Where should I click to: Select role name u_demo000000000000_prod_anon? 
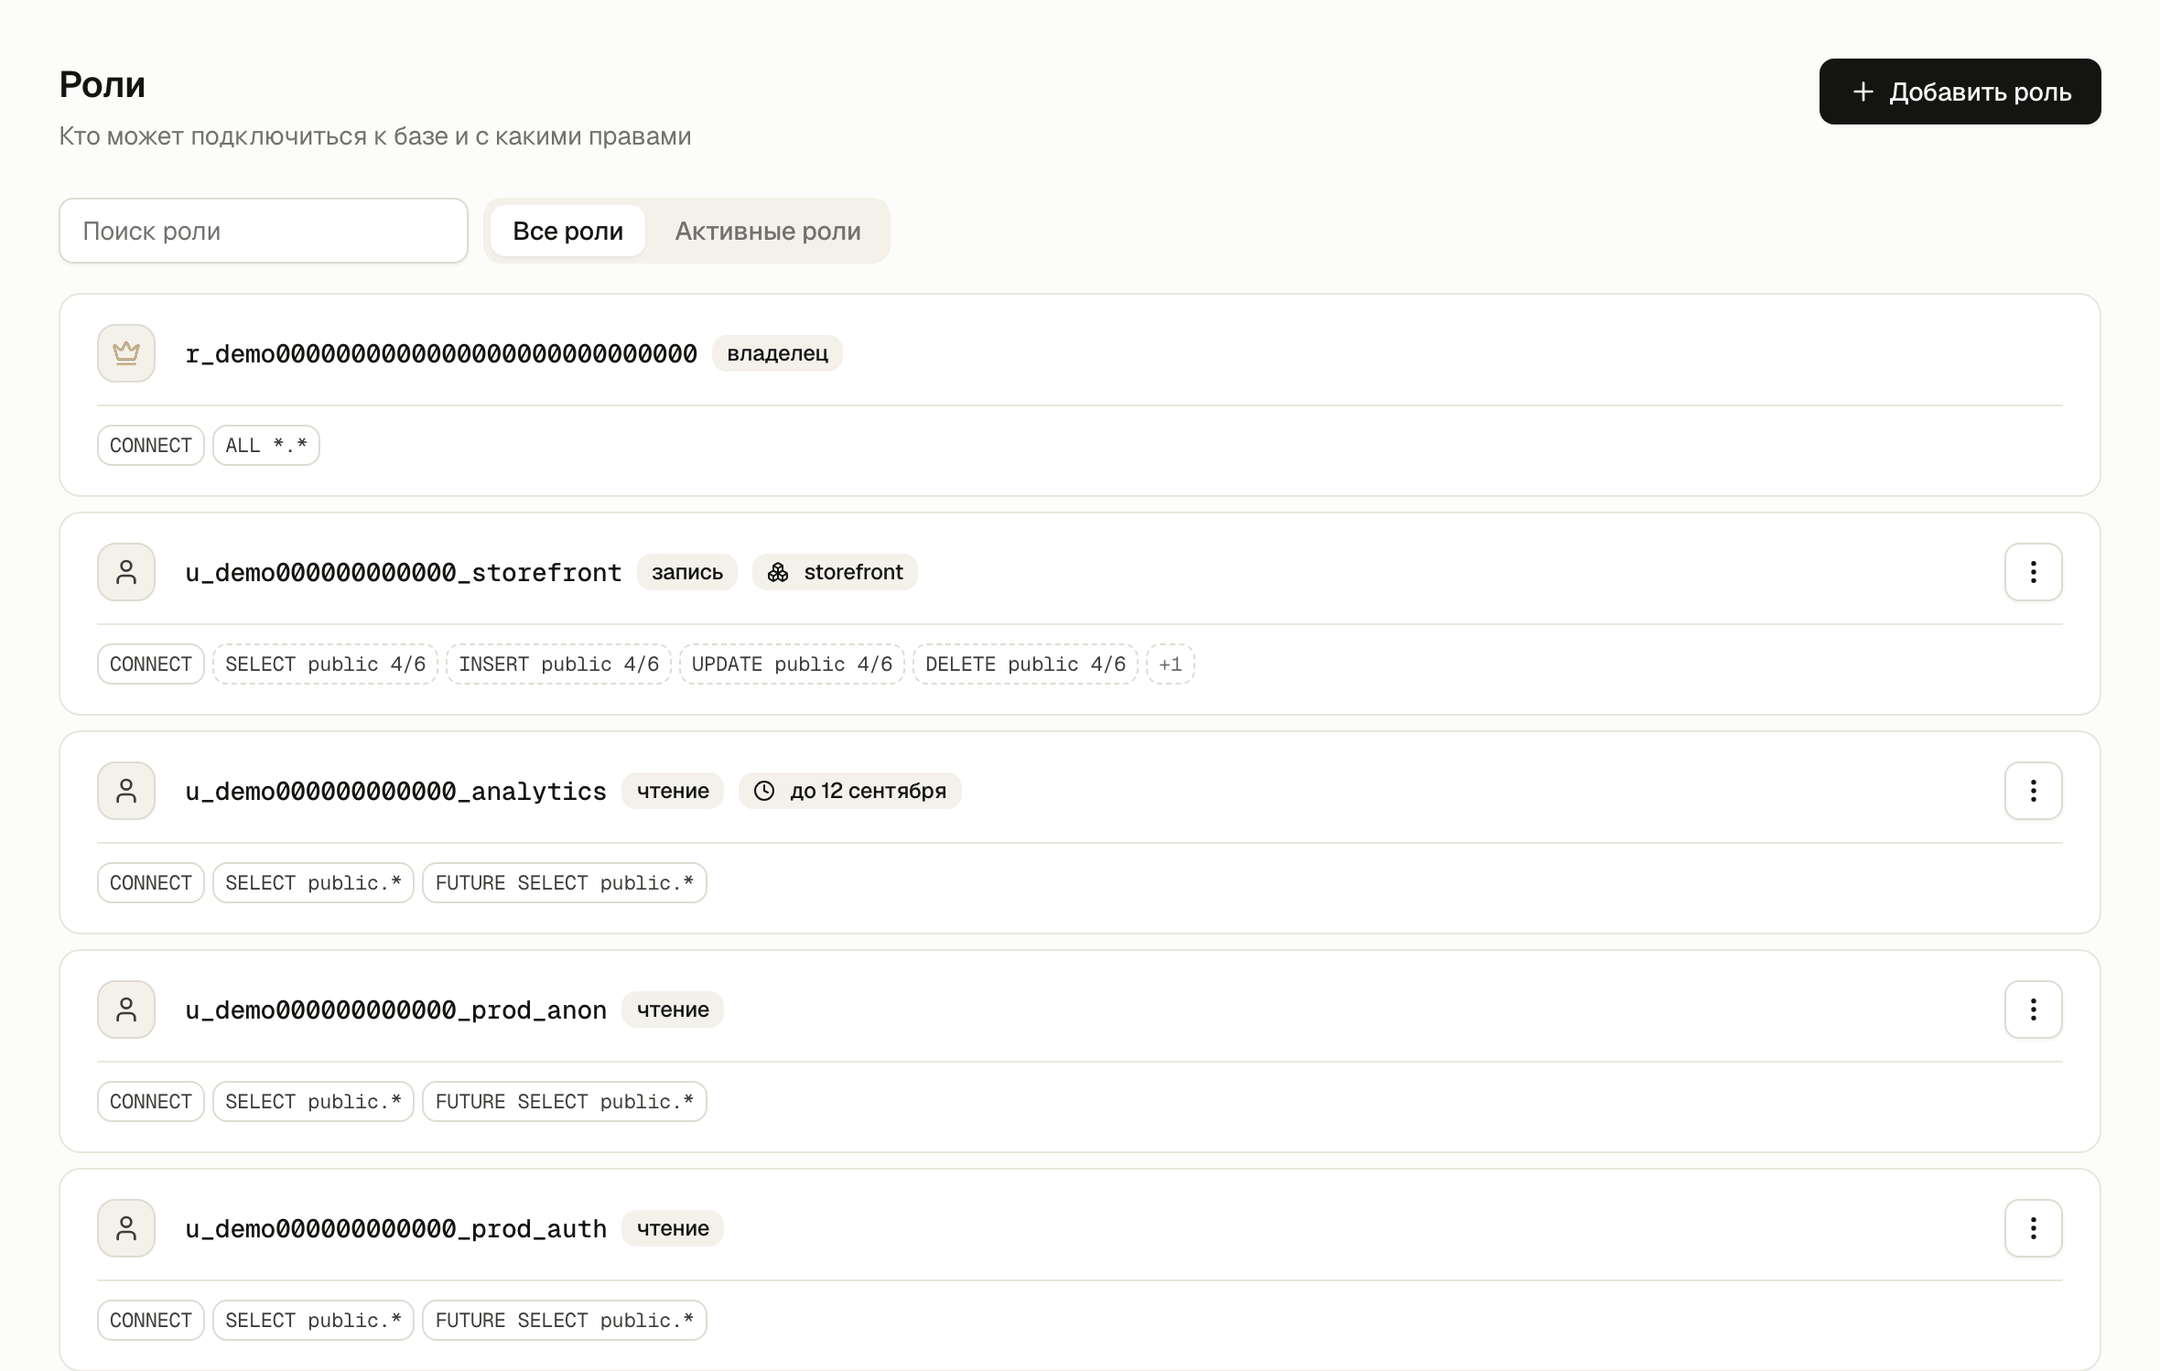pos(396,1010)
